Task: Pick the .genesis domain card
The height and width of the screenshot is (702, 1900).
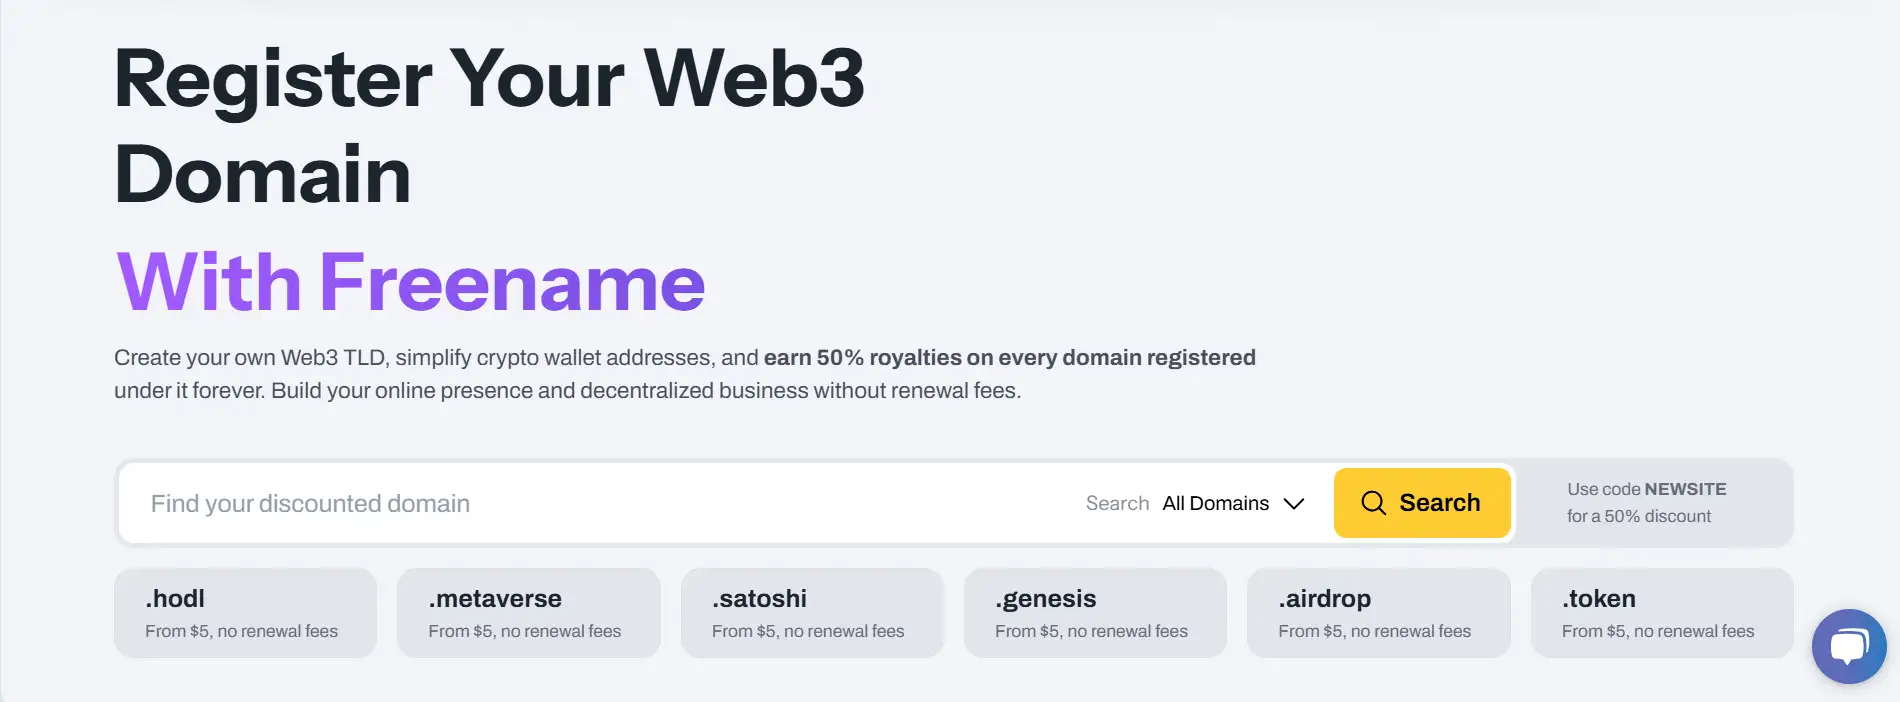Action: 1094,613
